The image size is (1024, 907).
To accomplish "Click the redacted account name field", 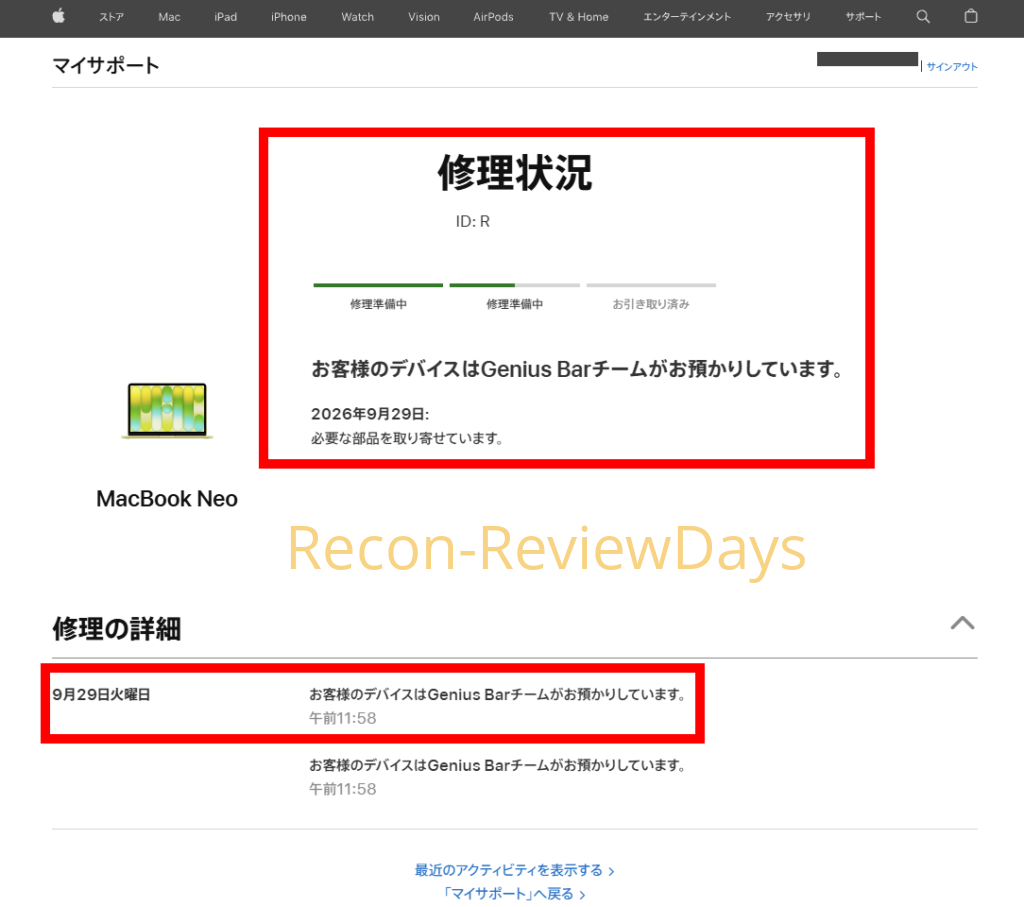I will tap(867, 59).
